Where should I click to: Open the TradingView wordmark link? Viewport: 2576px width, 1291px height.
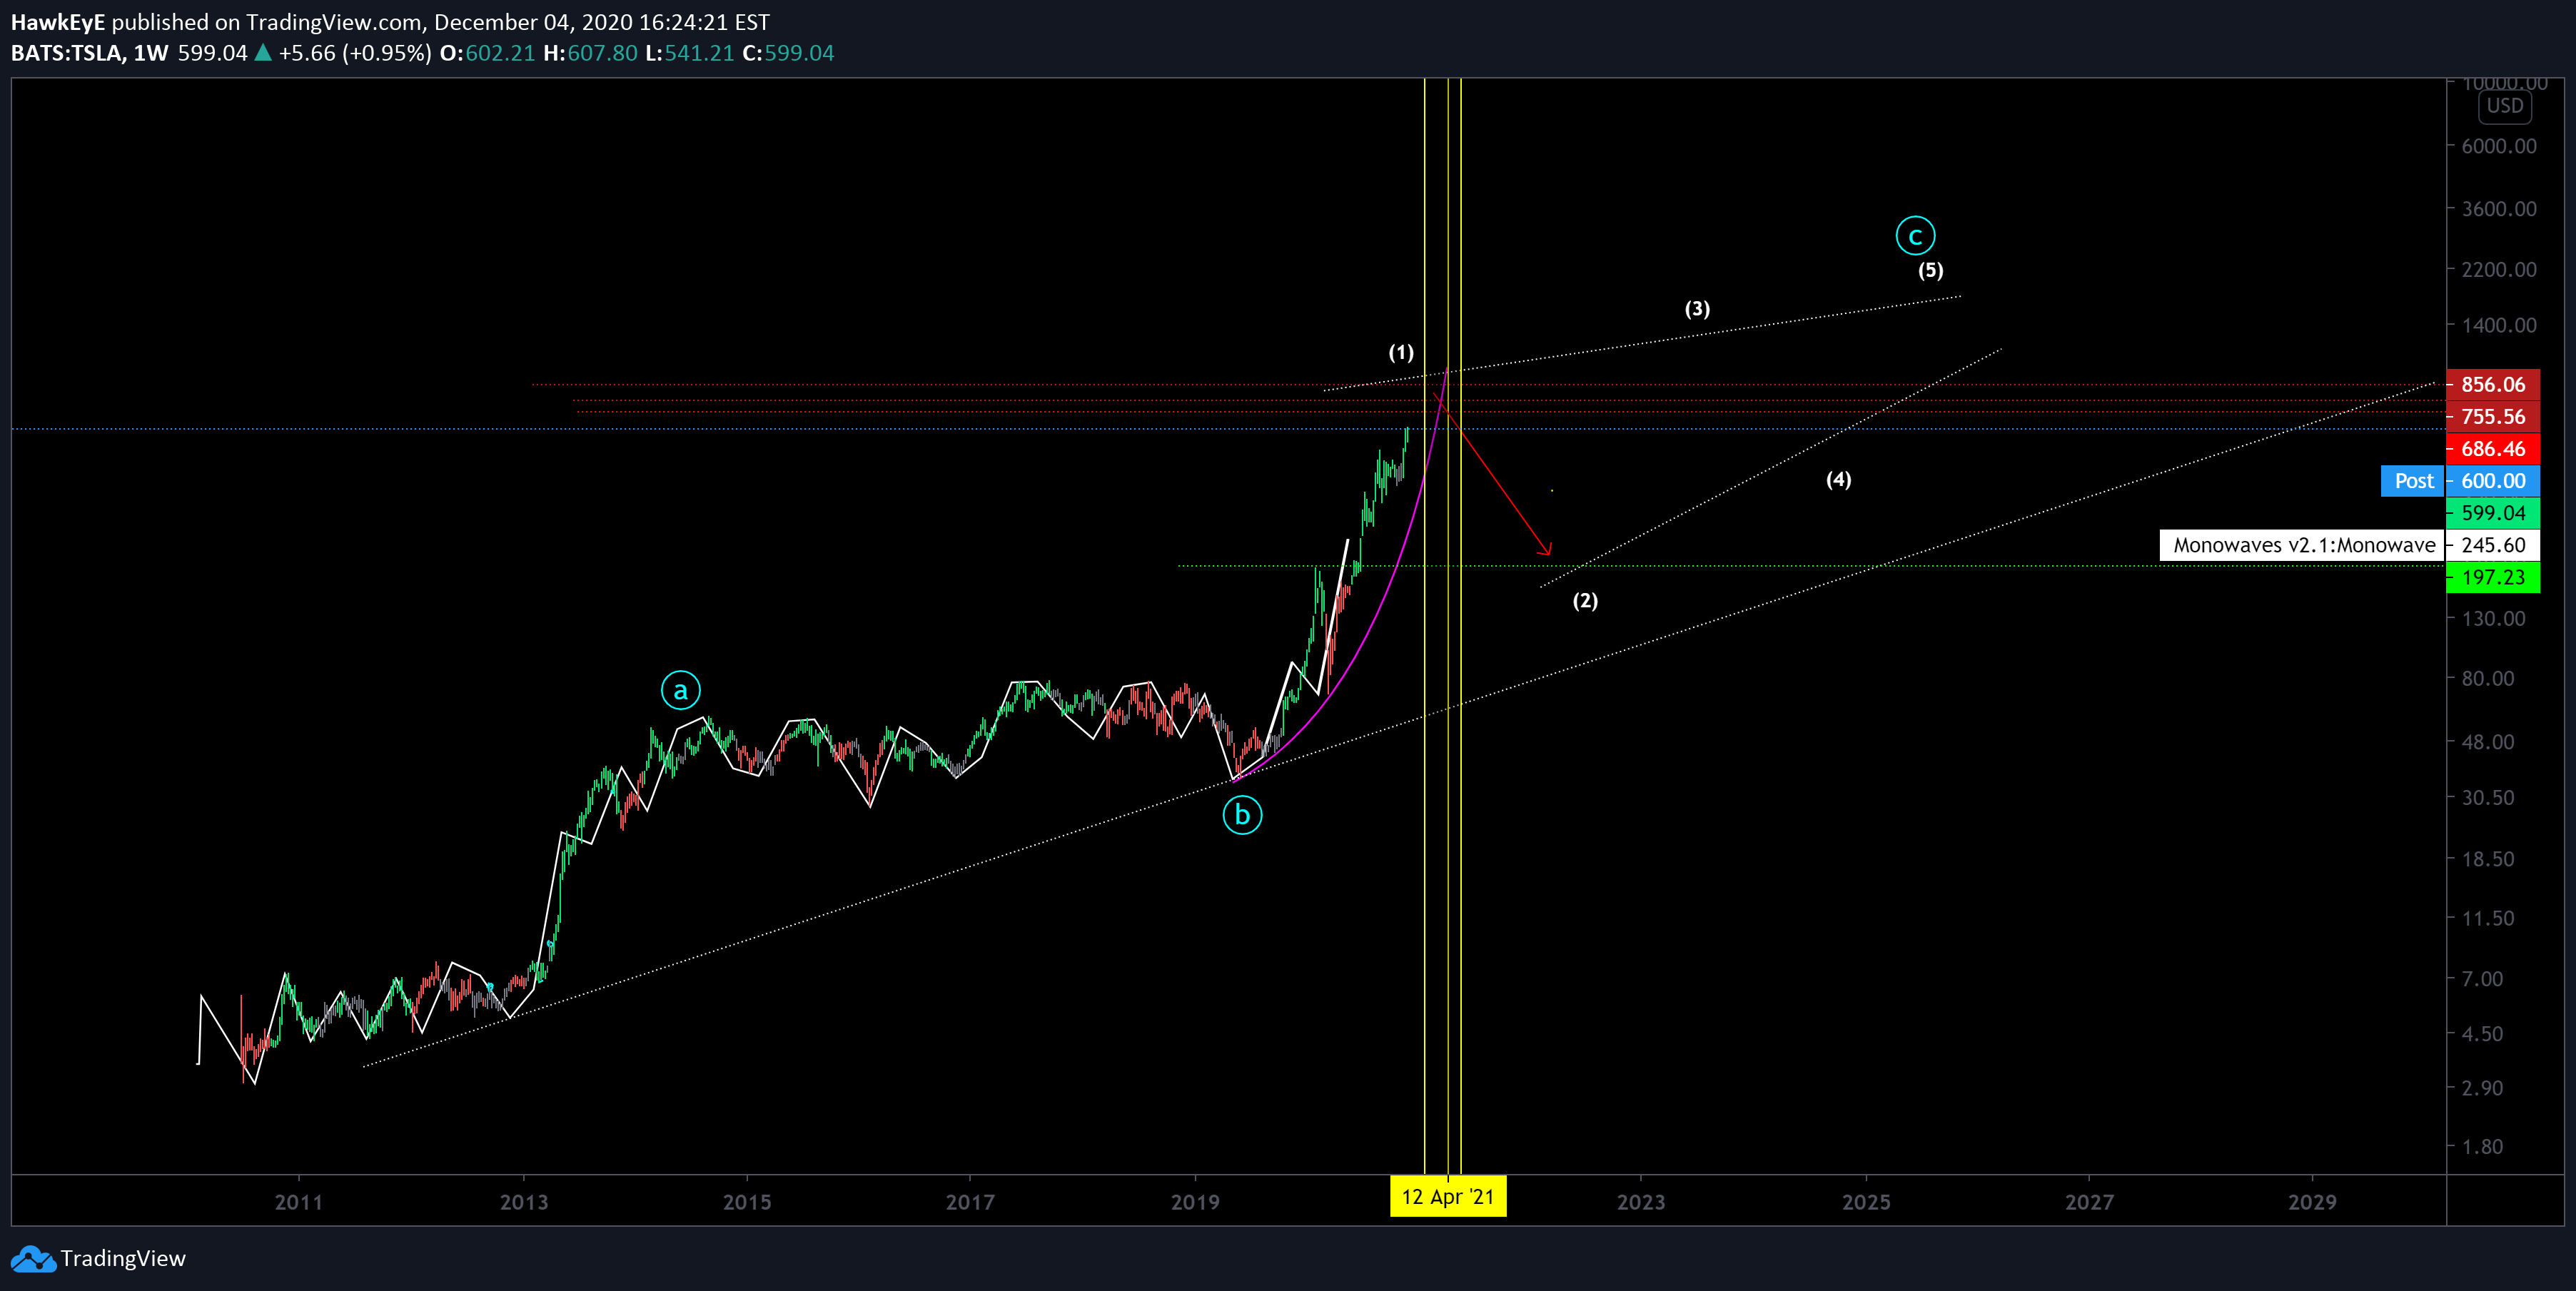click(123, 1258)
